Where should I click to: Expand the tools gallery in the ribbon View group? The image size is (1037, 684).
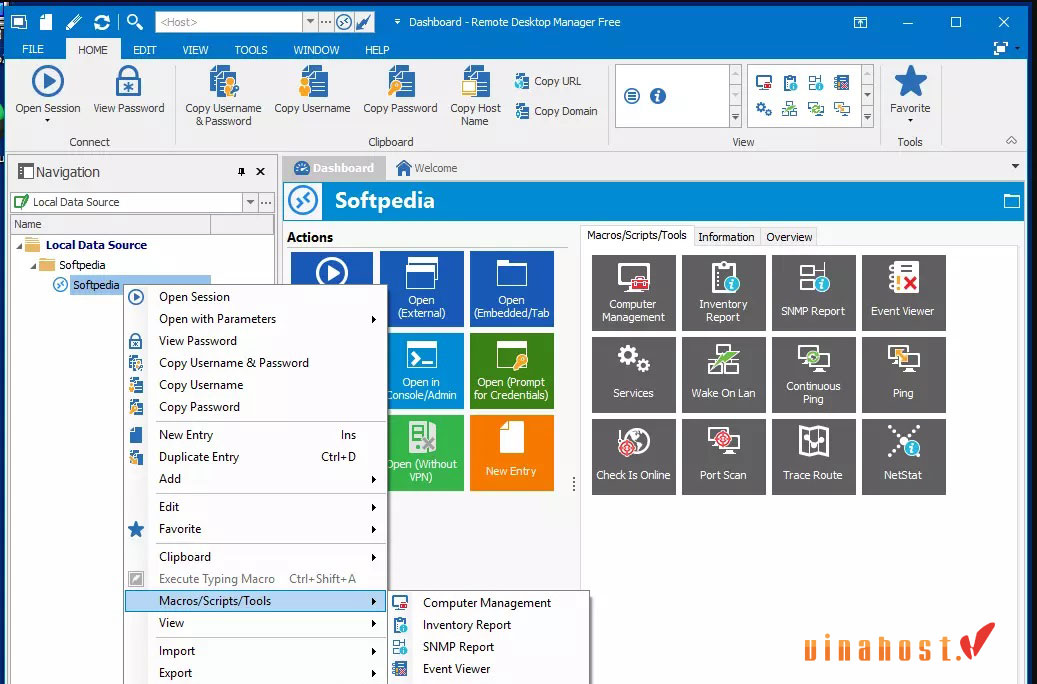[x=867, y=118]
